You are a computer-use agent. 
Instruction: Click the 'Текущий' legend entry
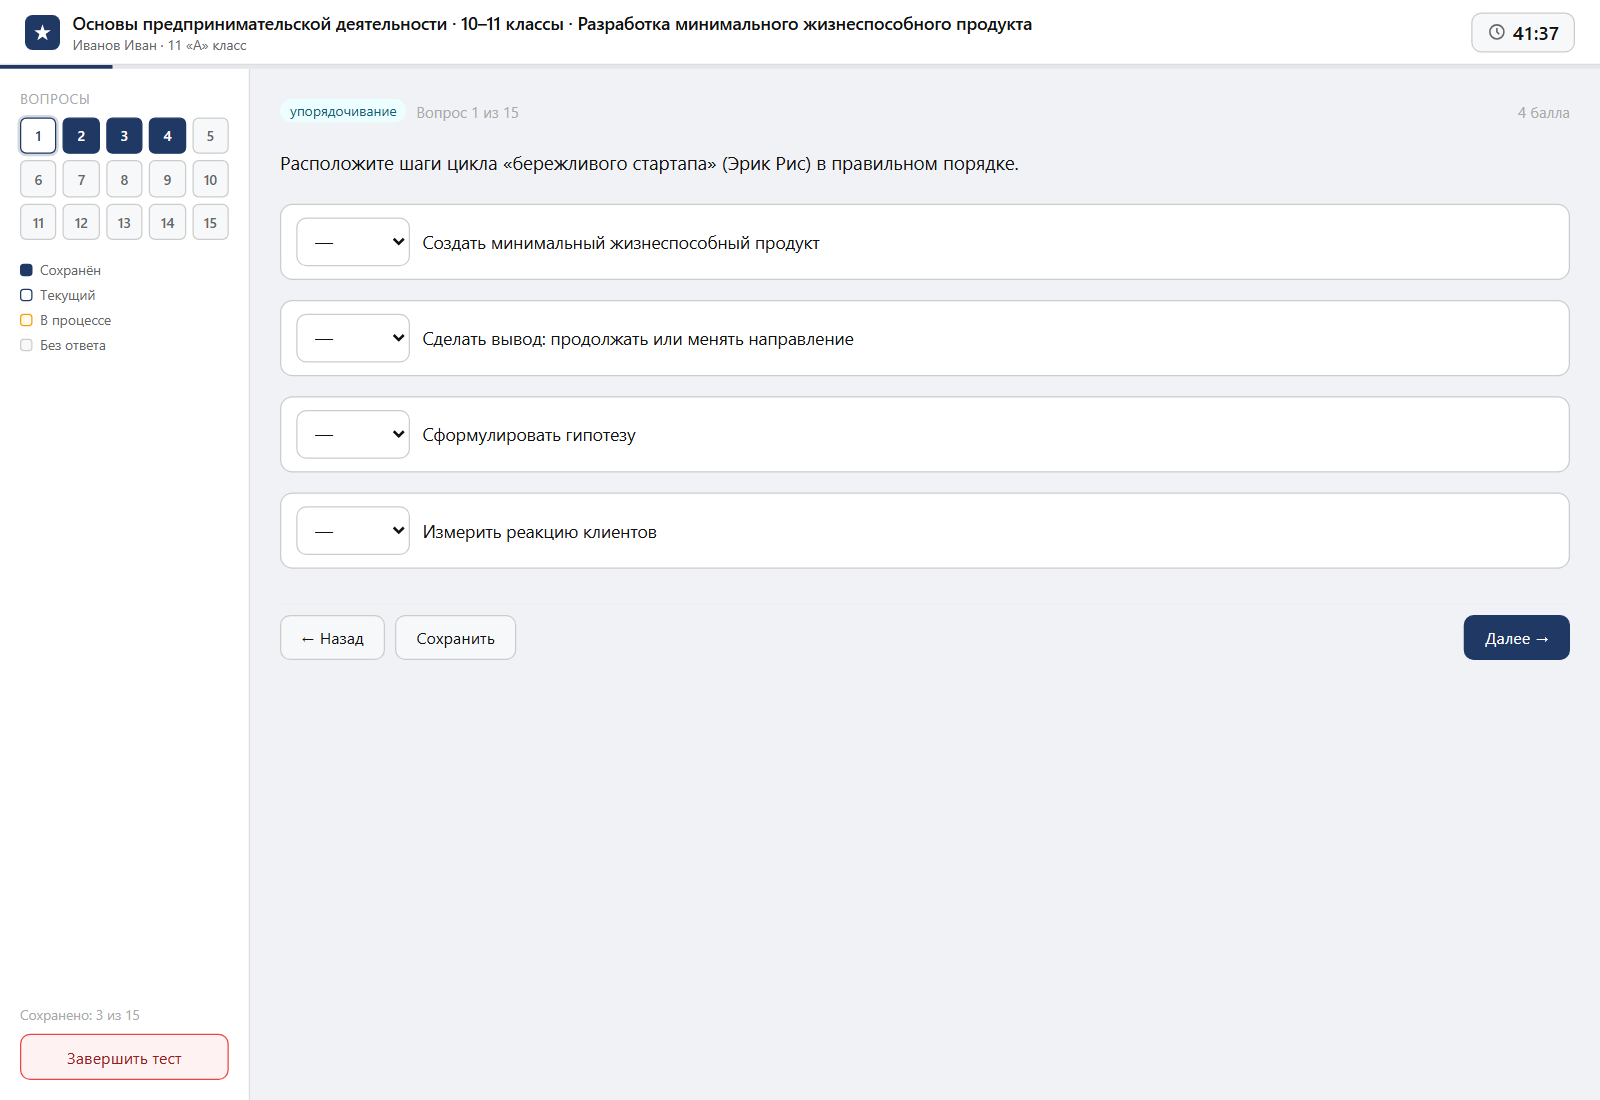(58, 295)
